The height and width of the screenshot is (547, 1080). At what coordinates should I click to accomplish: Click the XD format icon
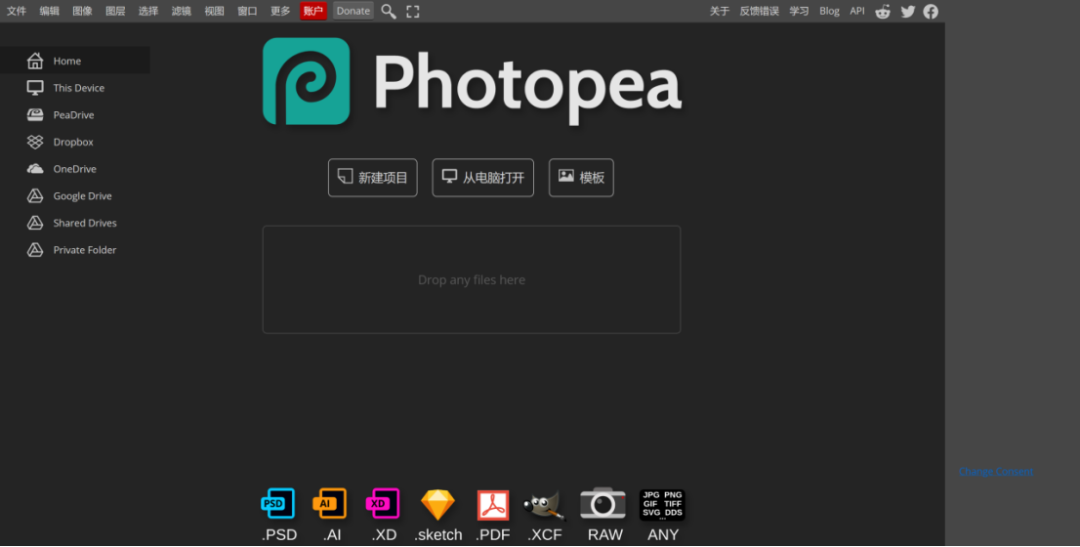[x=383, y=504]
